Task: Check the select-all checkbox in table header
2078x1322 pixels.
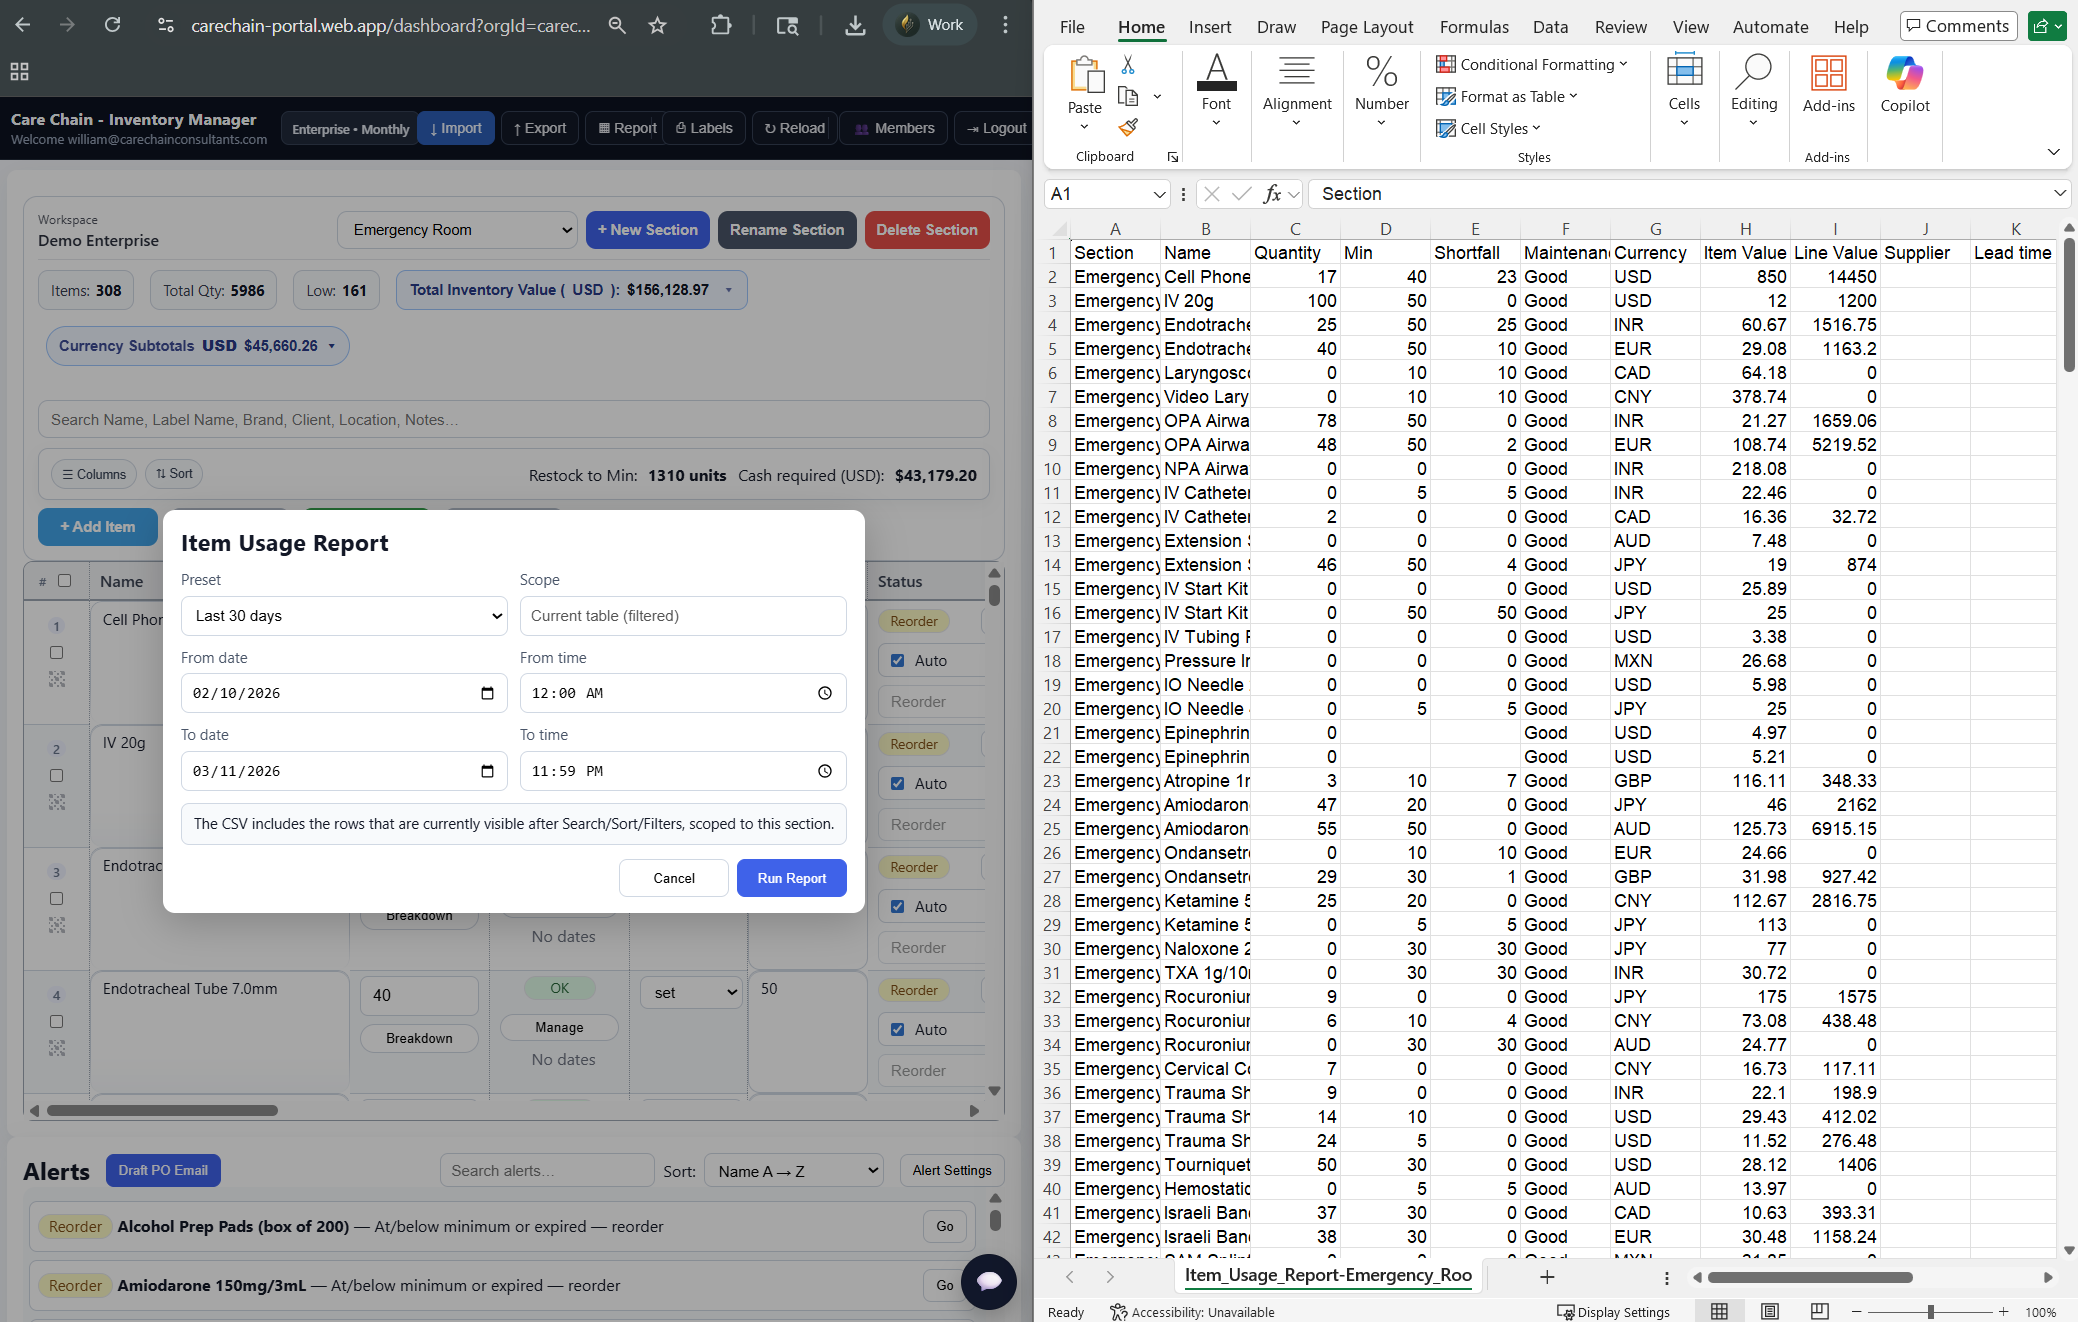Action: [x=65, y=580]
